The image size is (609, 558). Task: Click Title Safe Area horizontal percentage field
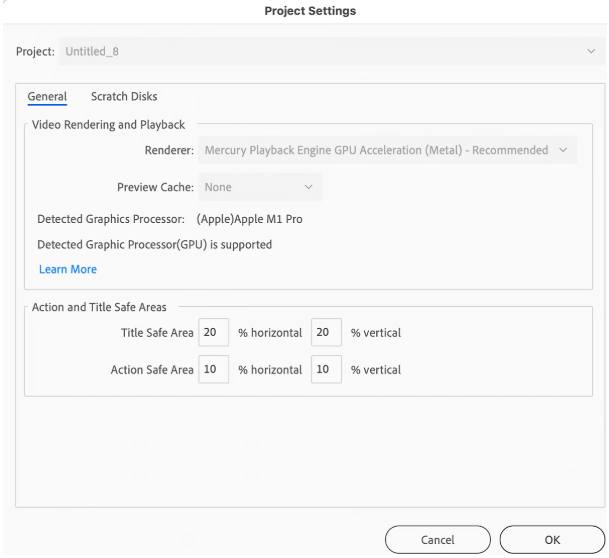213,333
